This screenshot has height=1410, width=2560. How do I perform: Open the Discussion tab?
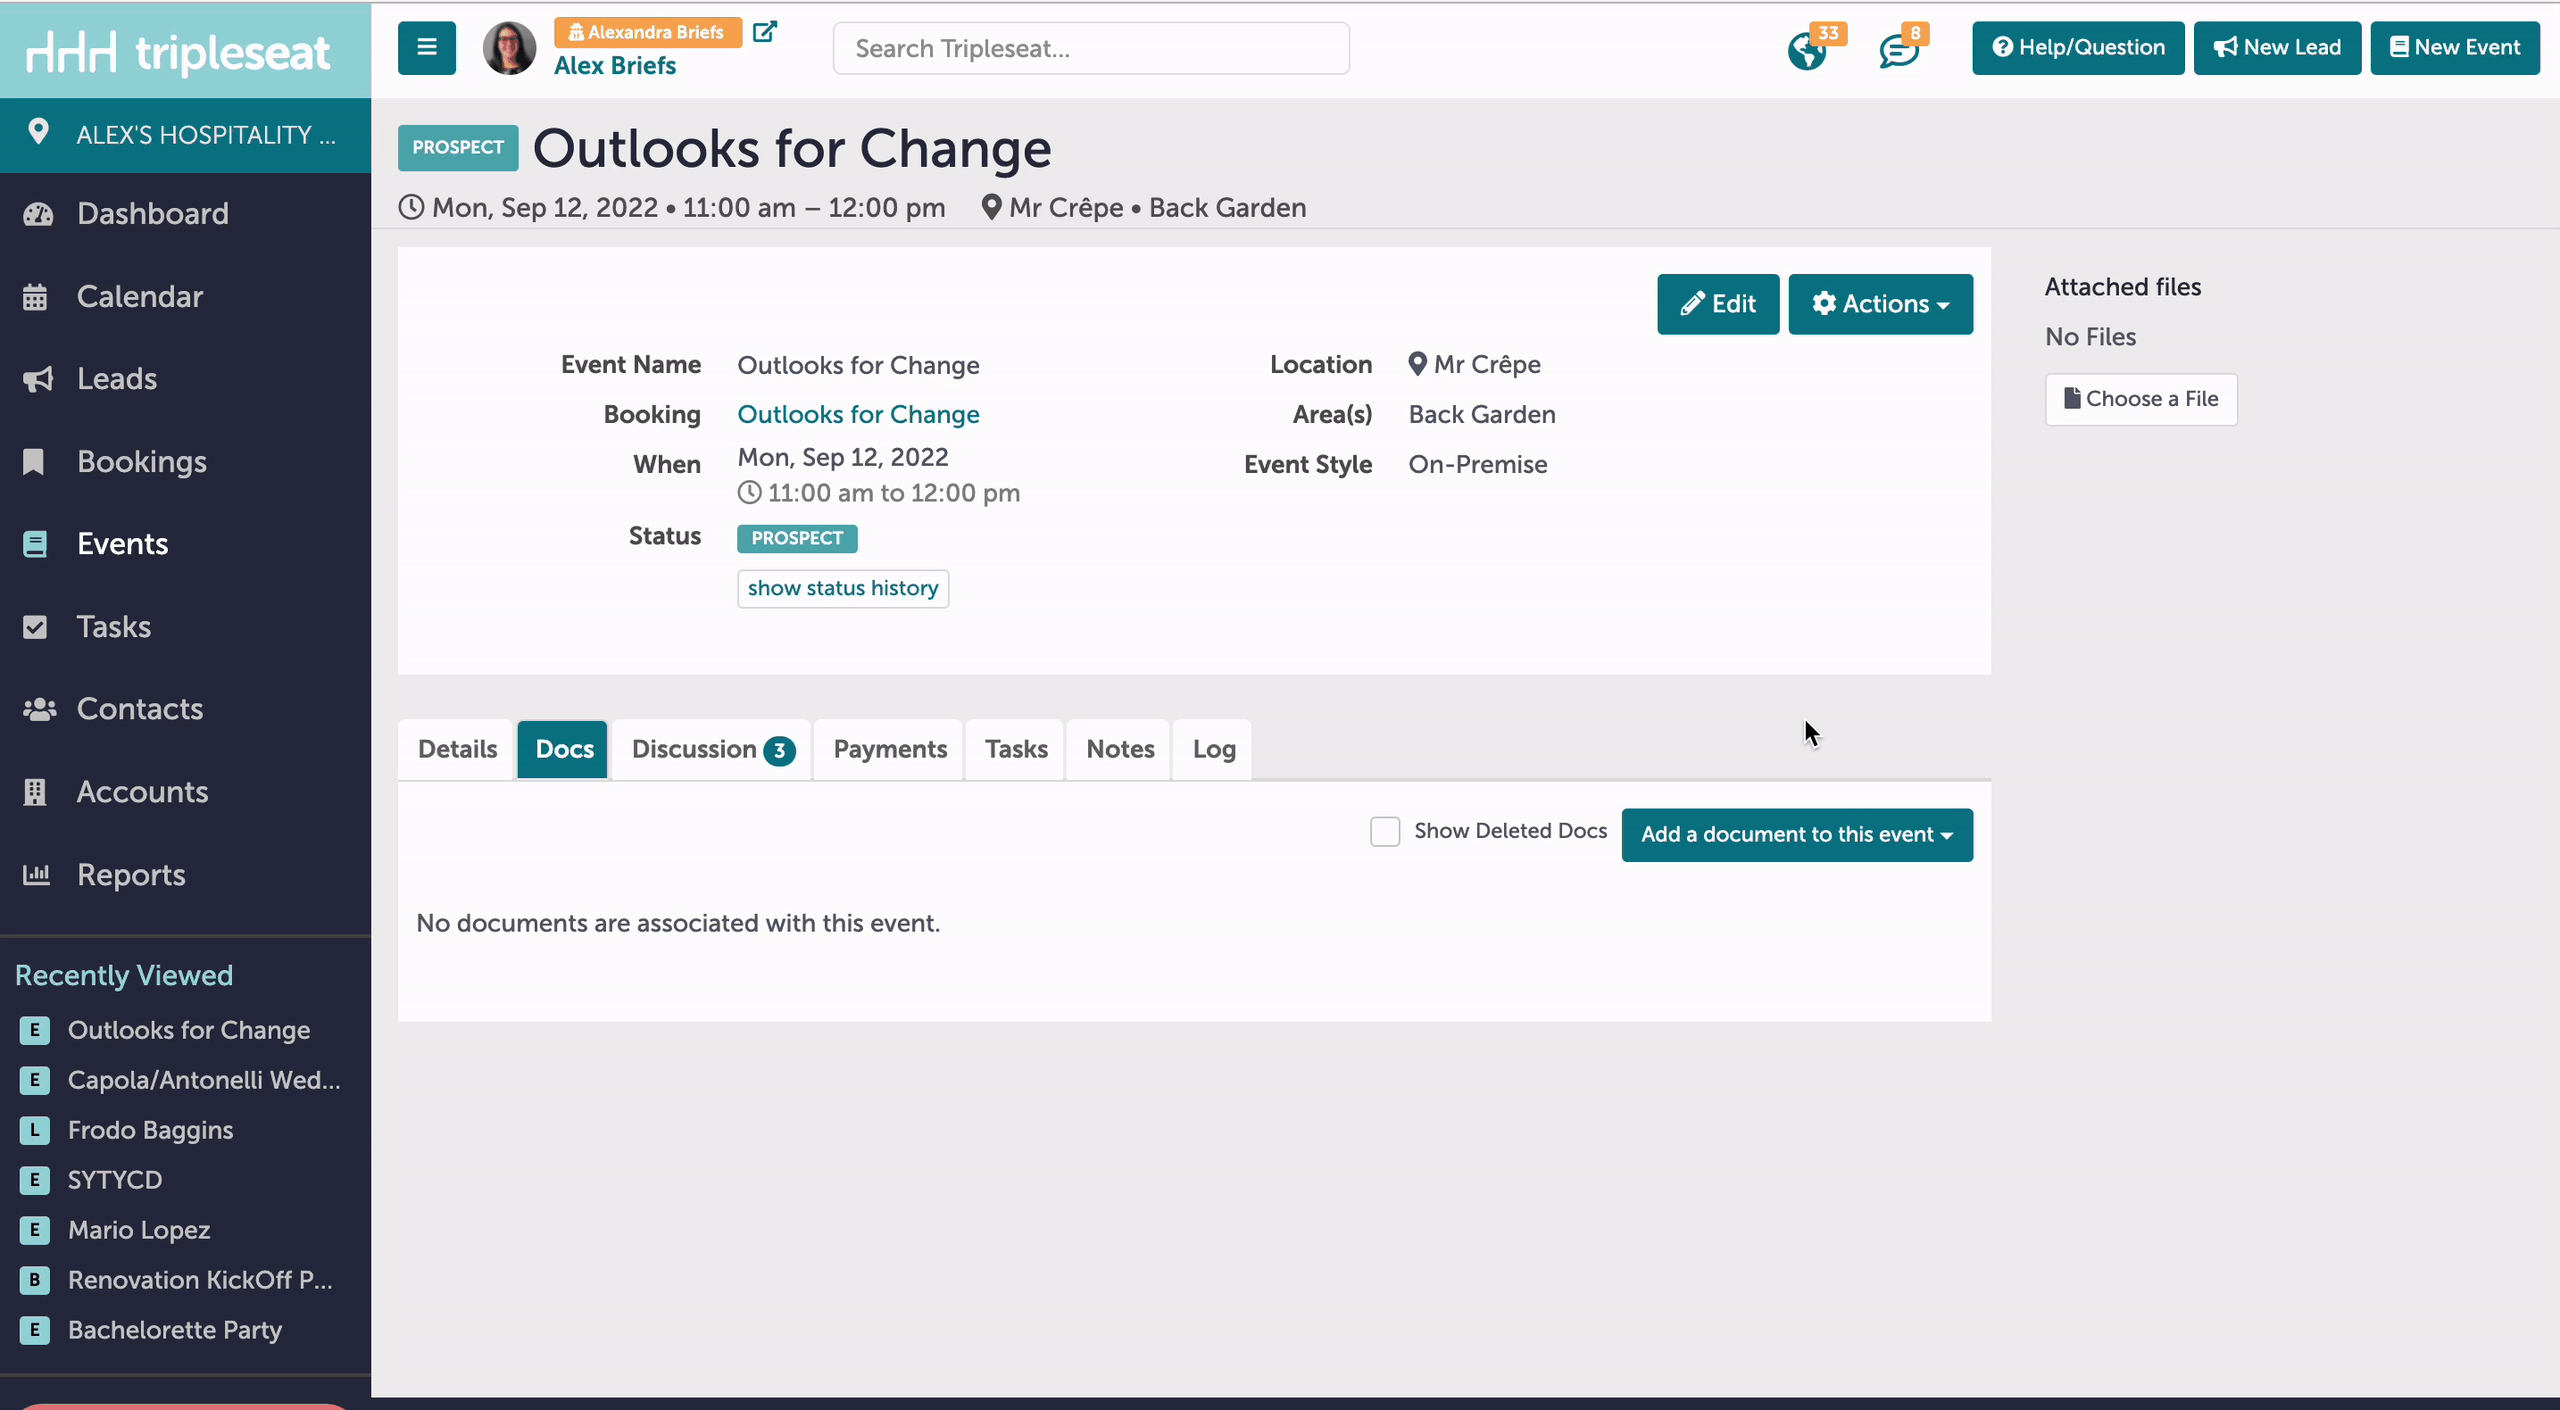(712, 749)
